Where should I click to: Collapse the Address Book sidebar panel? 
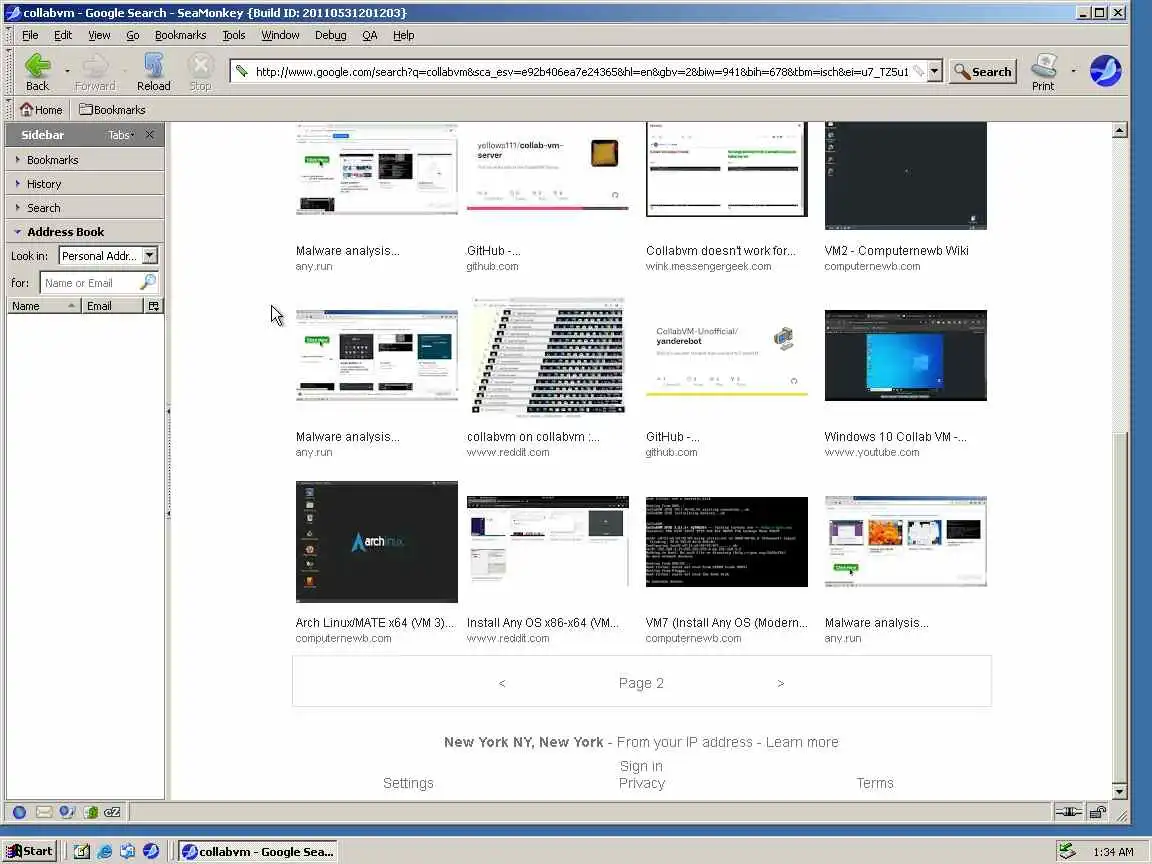click(85, 231)
